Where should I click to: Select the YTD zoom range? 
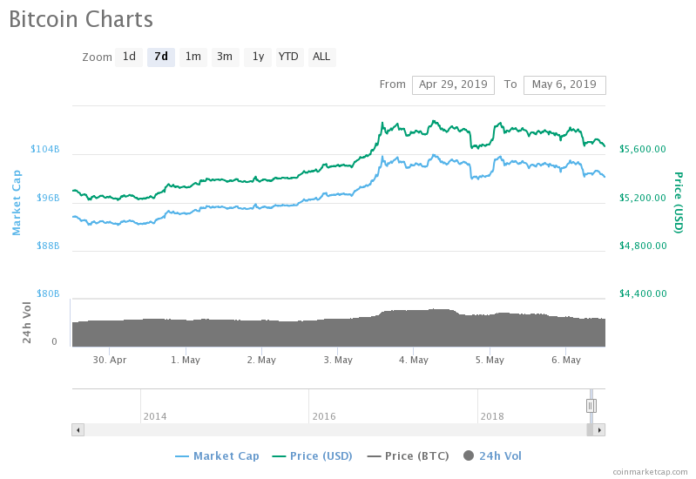click(289, 57)
